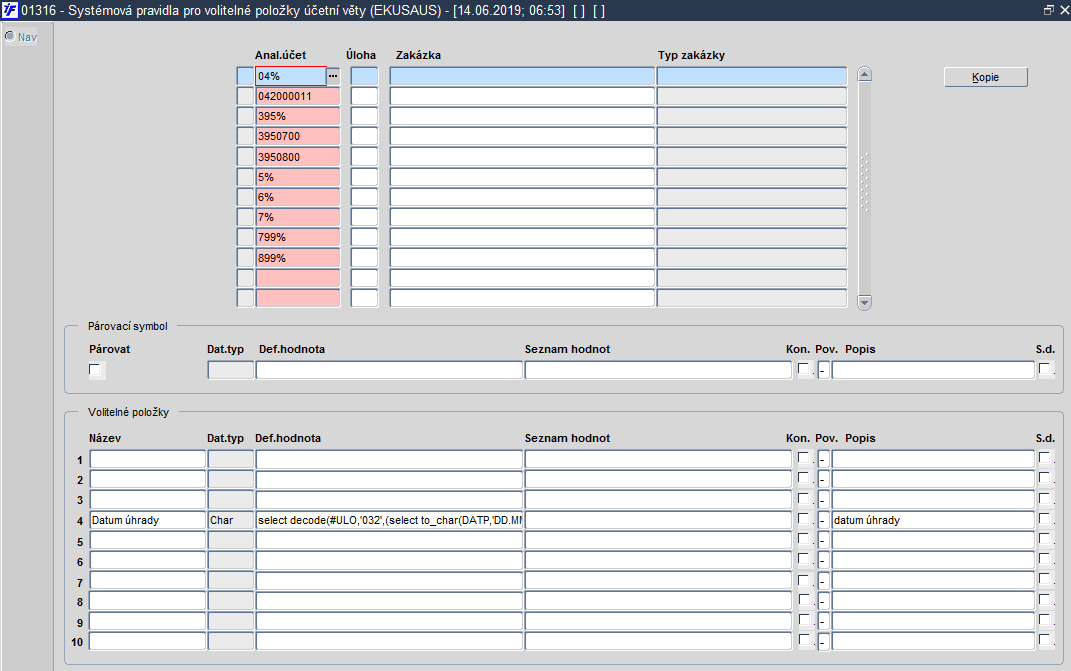
Task: Open Pov. selector in optional item row 10
Action: [824, 642]
